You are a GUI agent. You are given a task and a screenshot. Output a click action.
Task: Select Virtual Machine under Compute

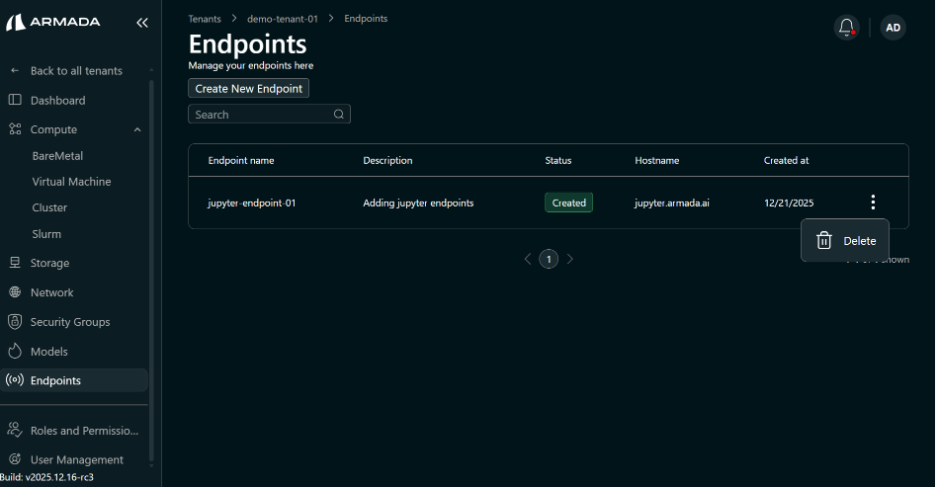point(71,182)
